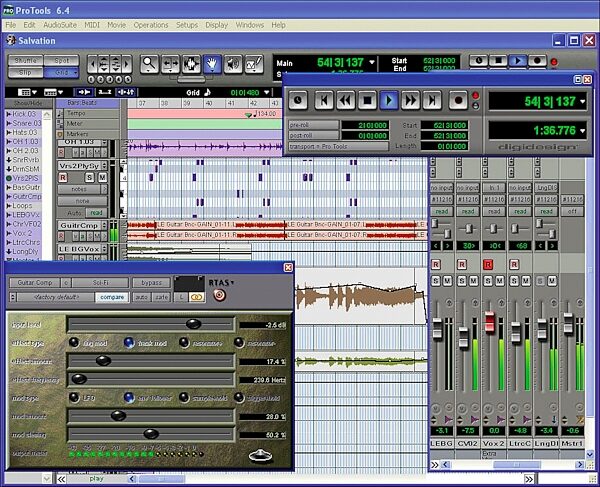Click Rewind in the Transport window
Viewport: 600px width, 487px height.
(x=346, y=100)
